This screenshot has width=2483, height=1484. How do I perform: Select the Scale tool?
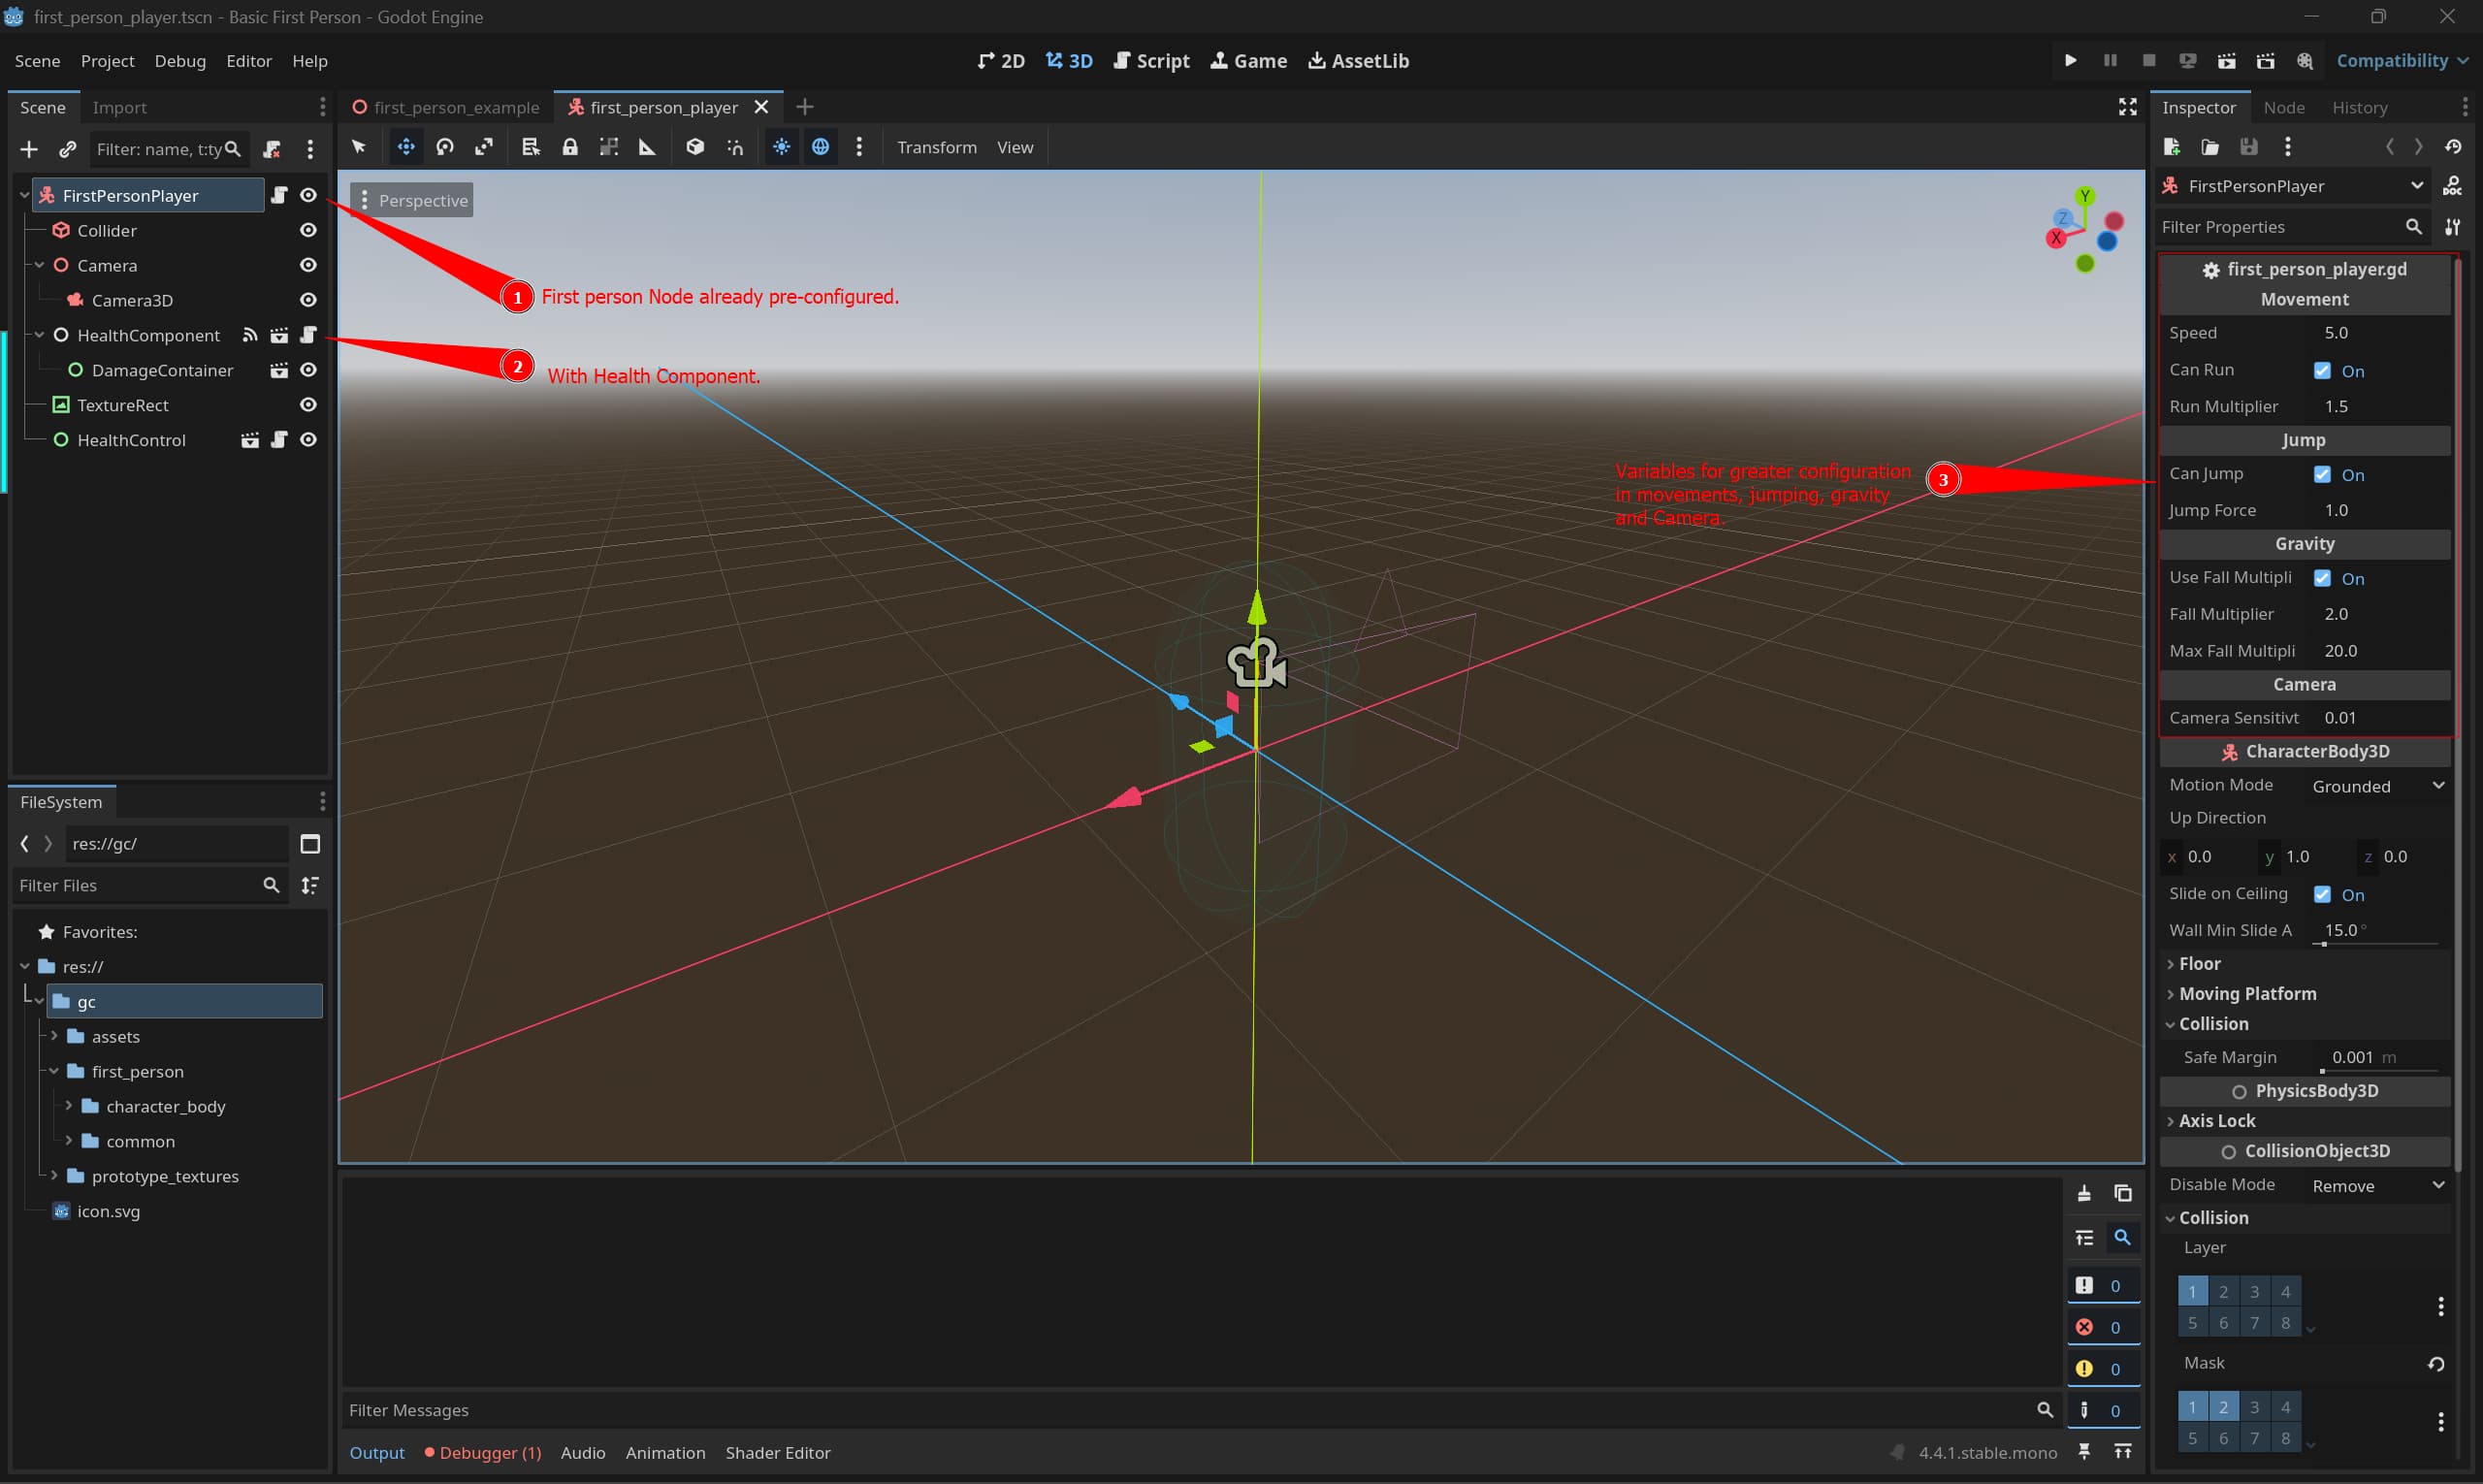point(484,147)
